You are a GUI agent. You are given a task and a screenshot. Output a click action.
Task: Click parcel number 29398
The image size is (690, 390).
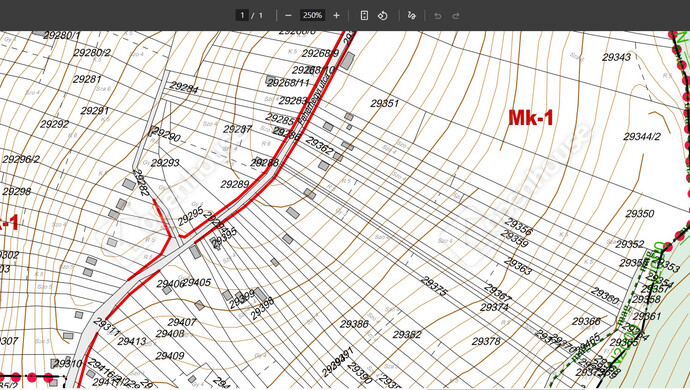click(x=262, y=308)
